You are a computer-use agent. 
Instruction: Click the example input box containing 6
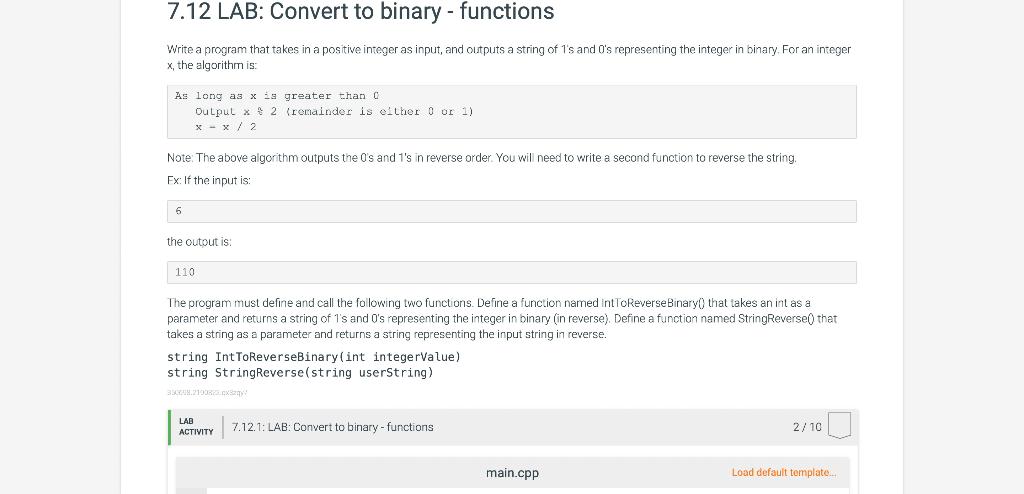point(511,211)
